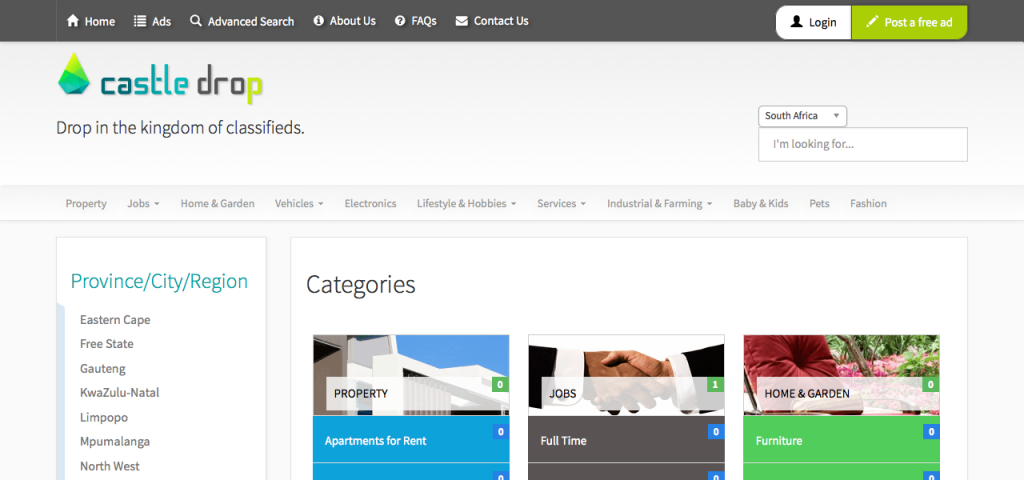Open the South Africa country dropdown
This screenshot has height=480, width=1024.
point(802,116)
